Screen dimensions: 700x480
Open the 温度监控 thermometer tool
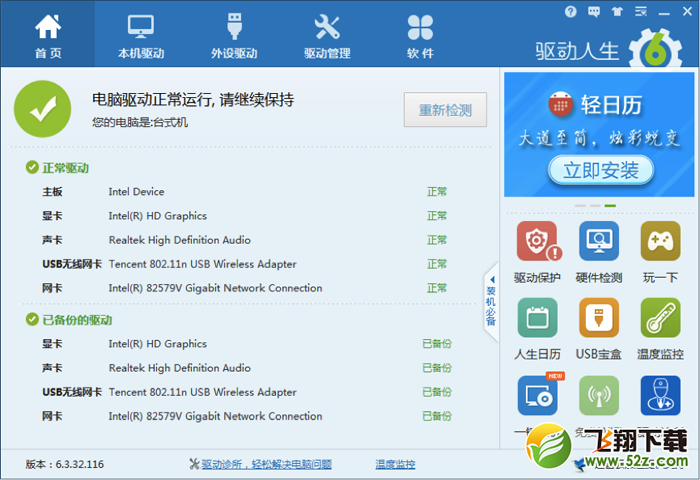(x=660, y=330)
